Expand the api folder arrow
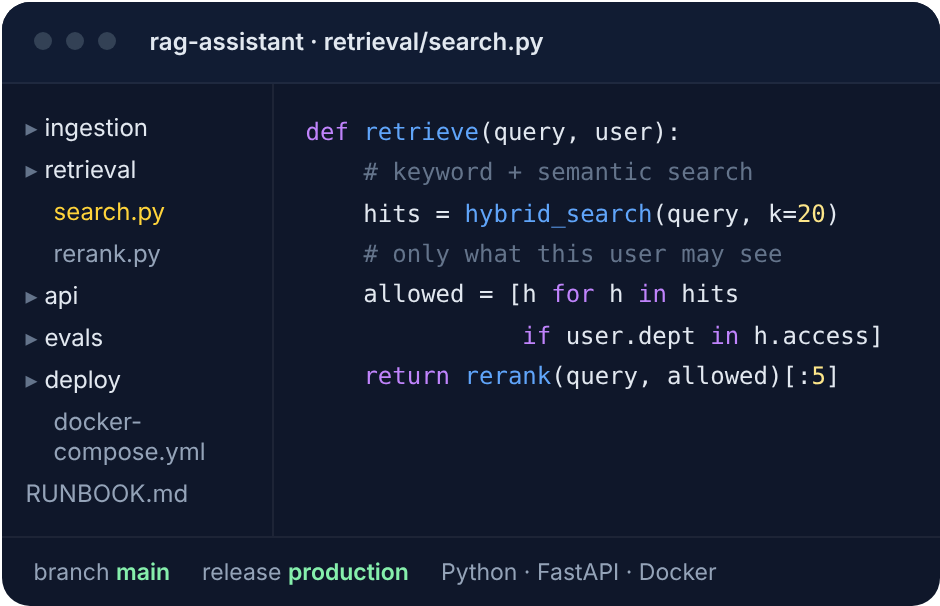The height and width of the screenshot is (606, 940). point(31,297)
